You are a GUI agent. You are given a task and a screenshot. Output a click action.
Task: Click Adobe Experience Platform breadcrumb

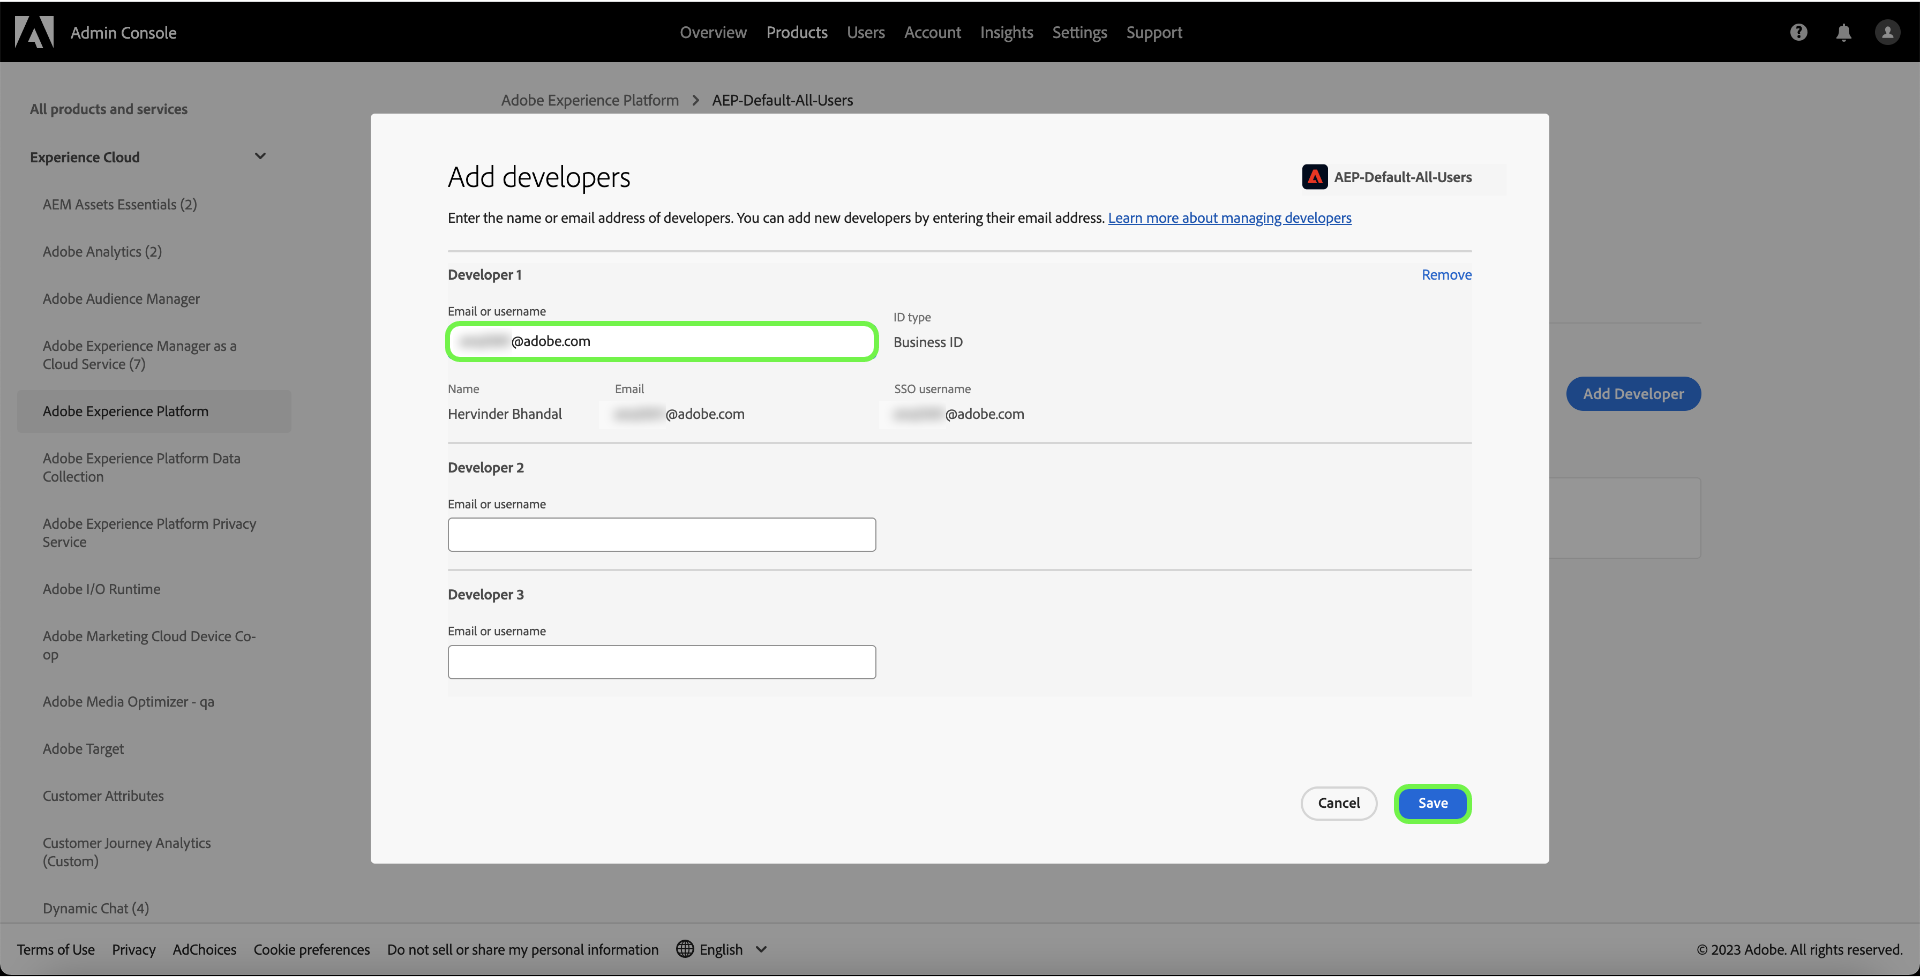(590, 100)
